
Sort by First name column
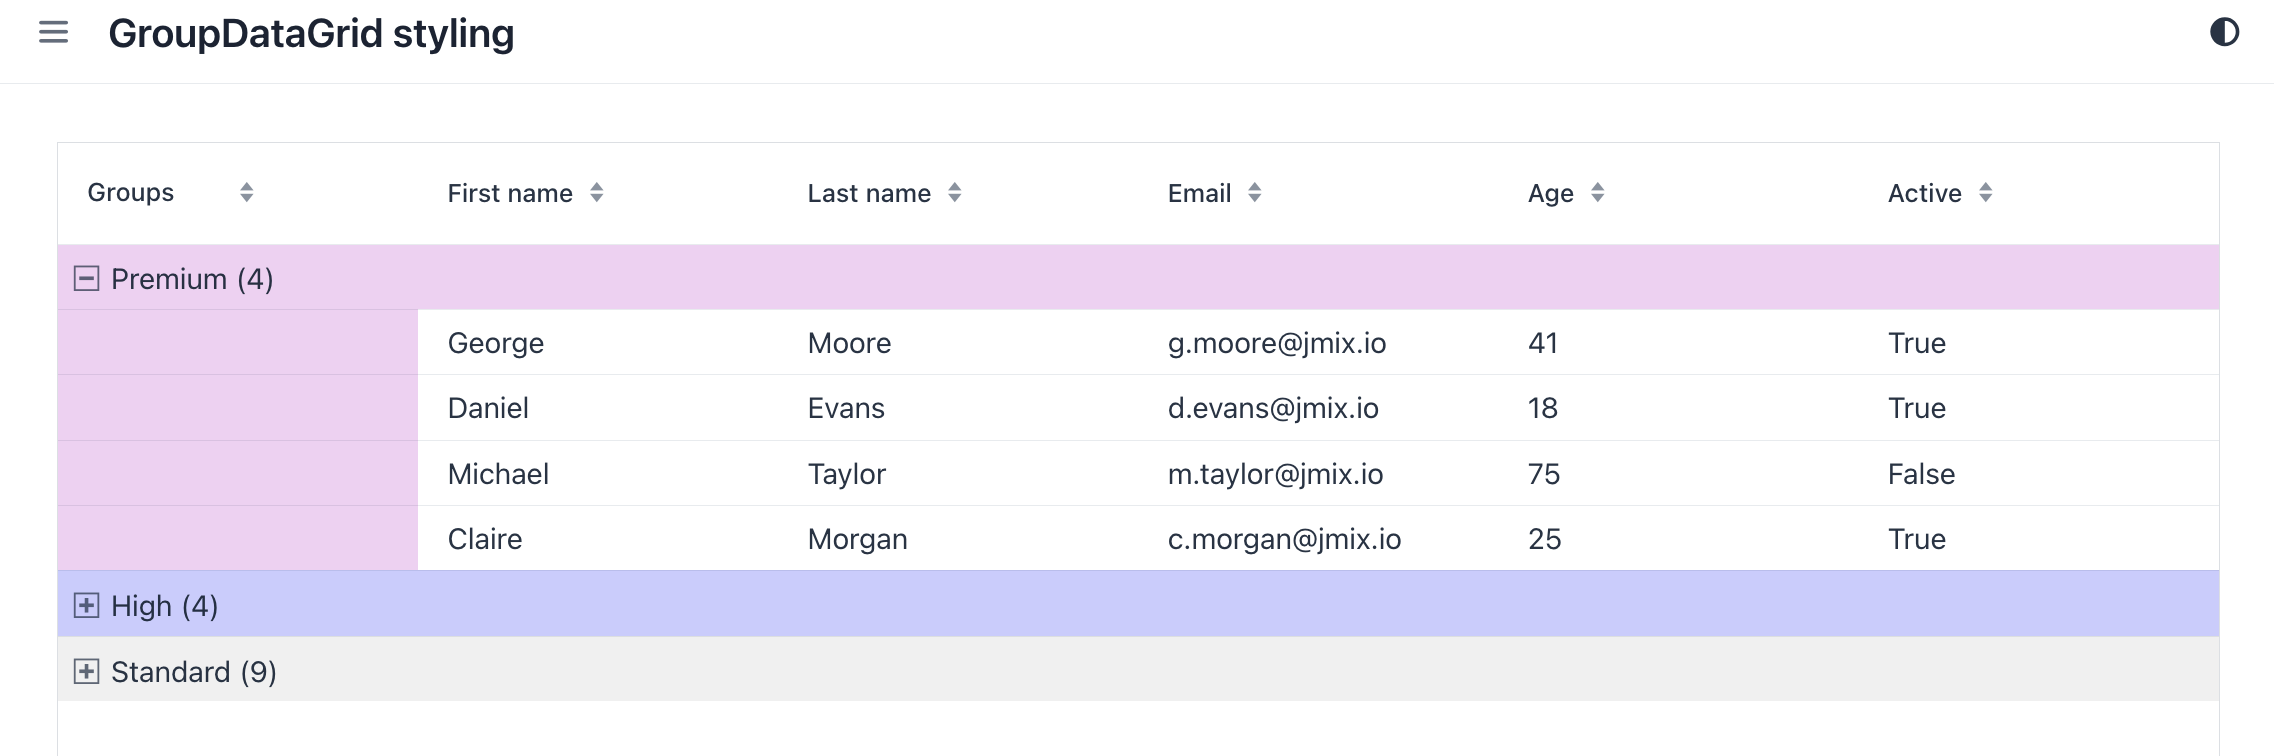point(596,193)
